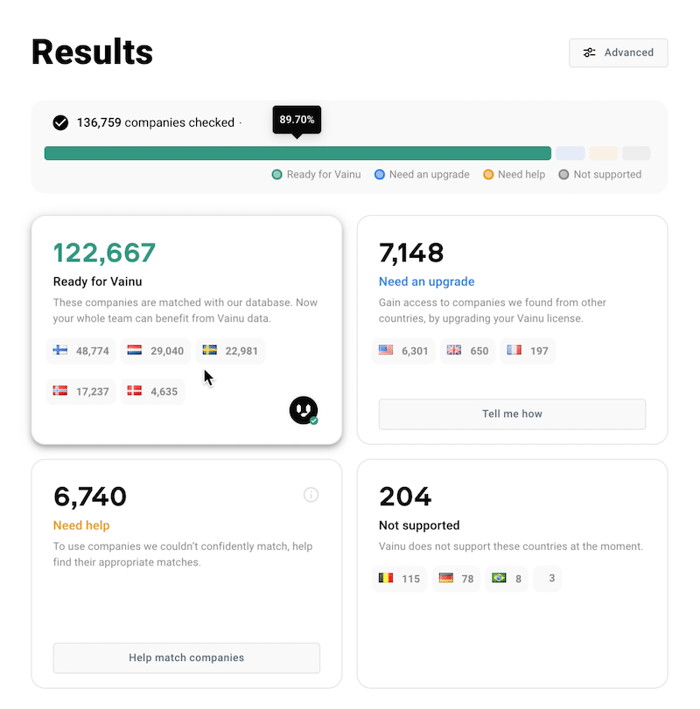Click the Finland flag chip showing 48,774

[81, 351]
